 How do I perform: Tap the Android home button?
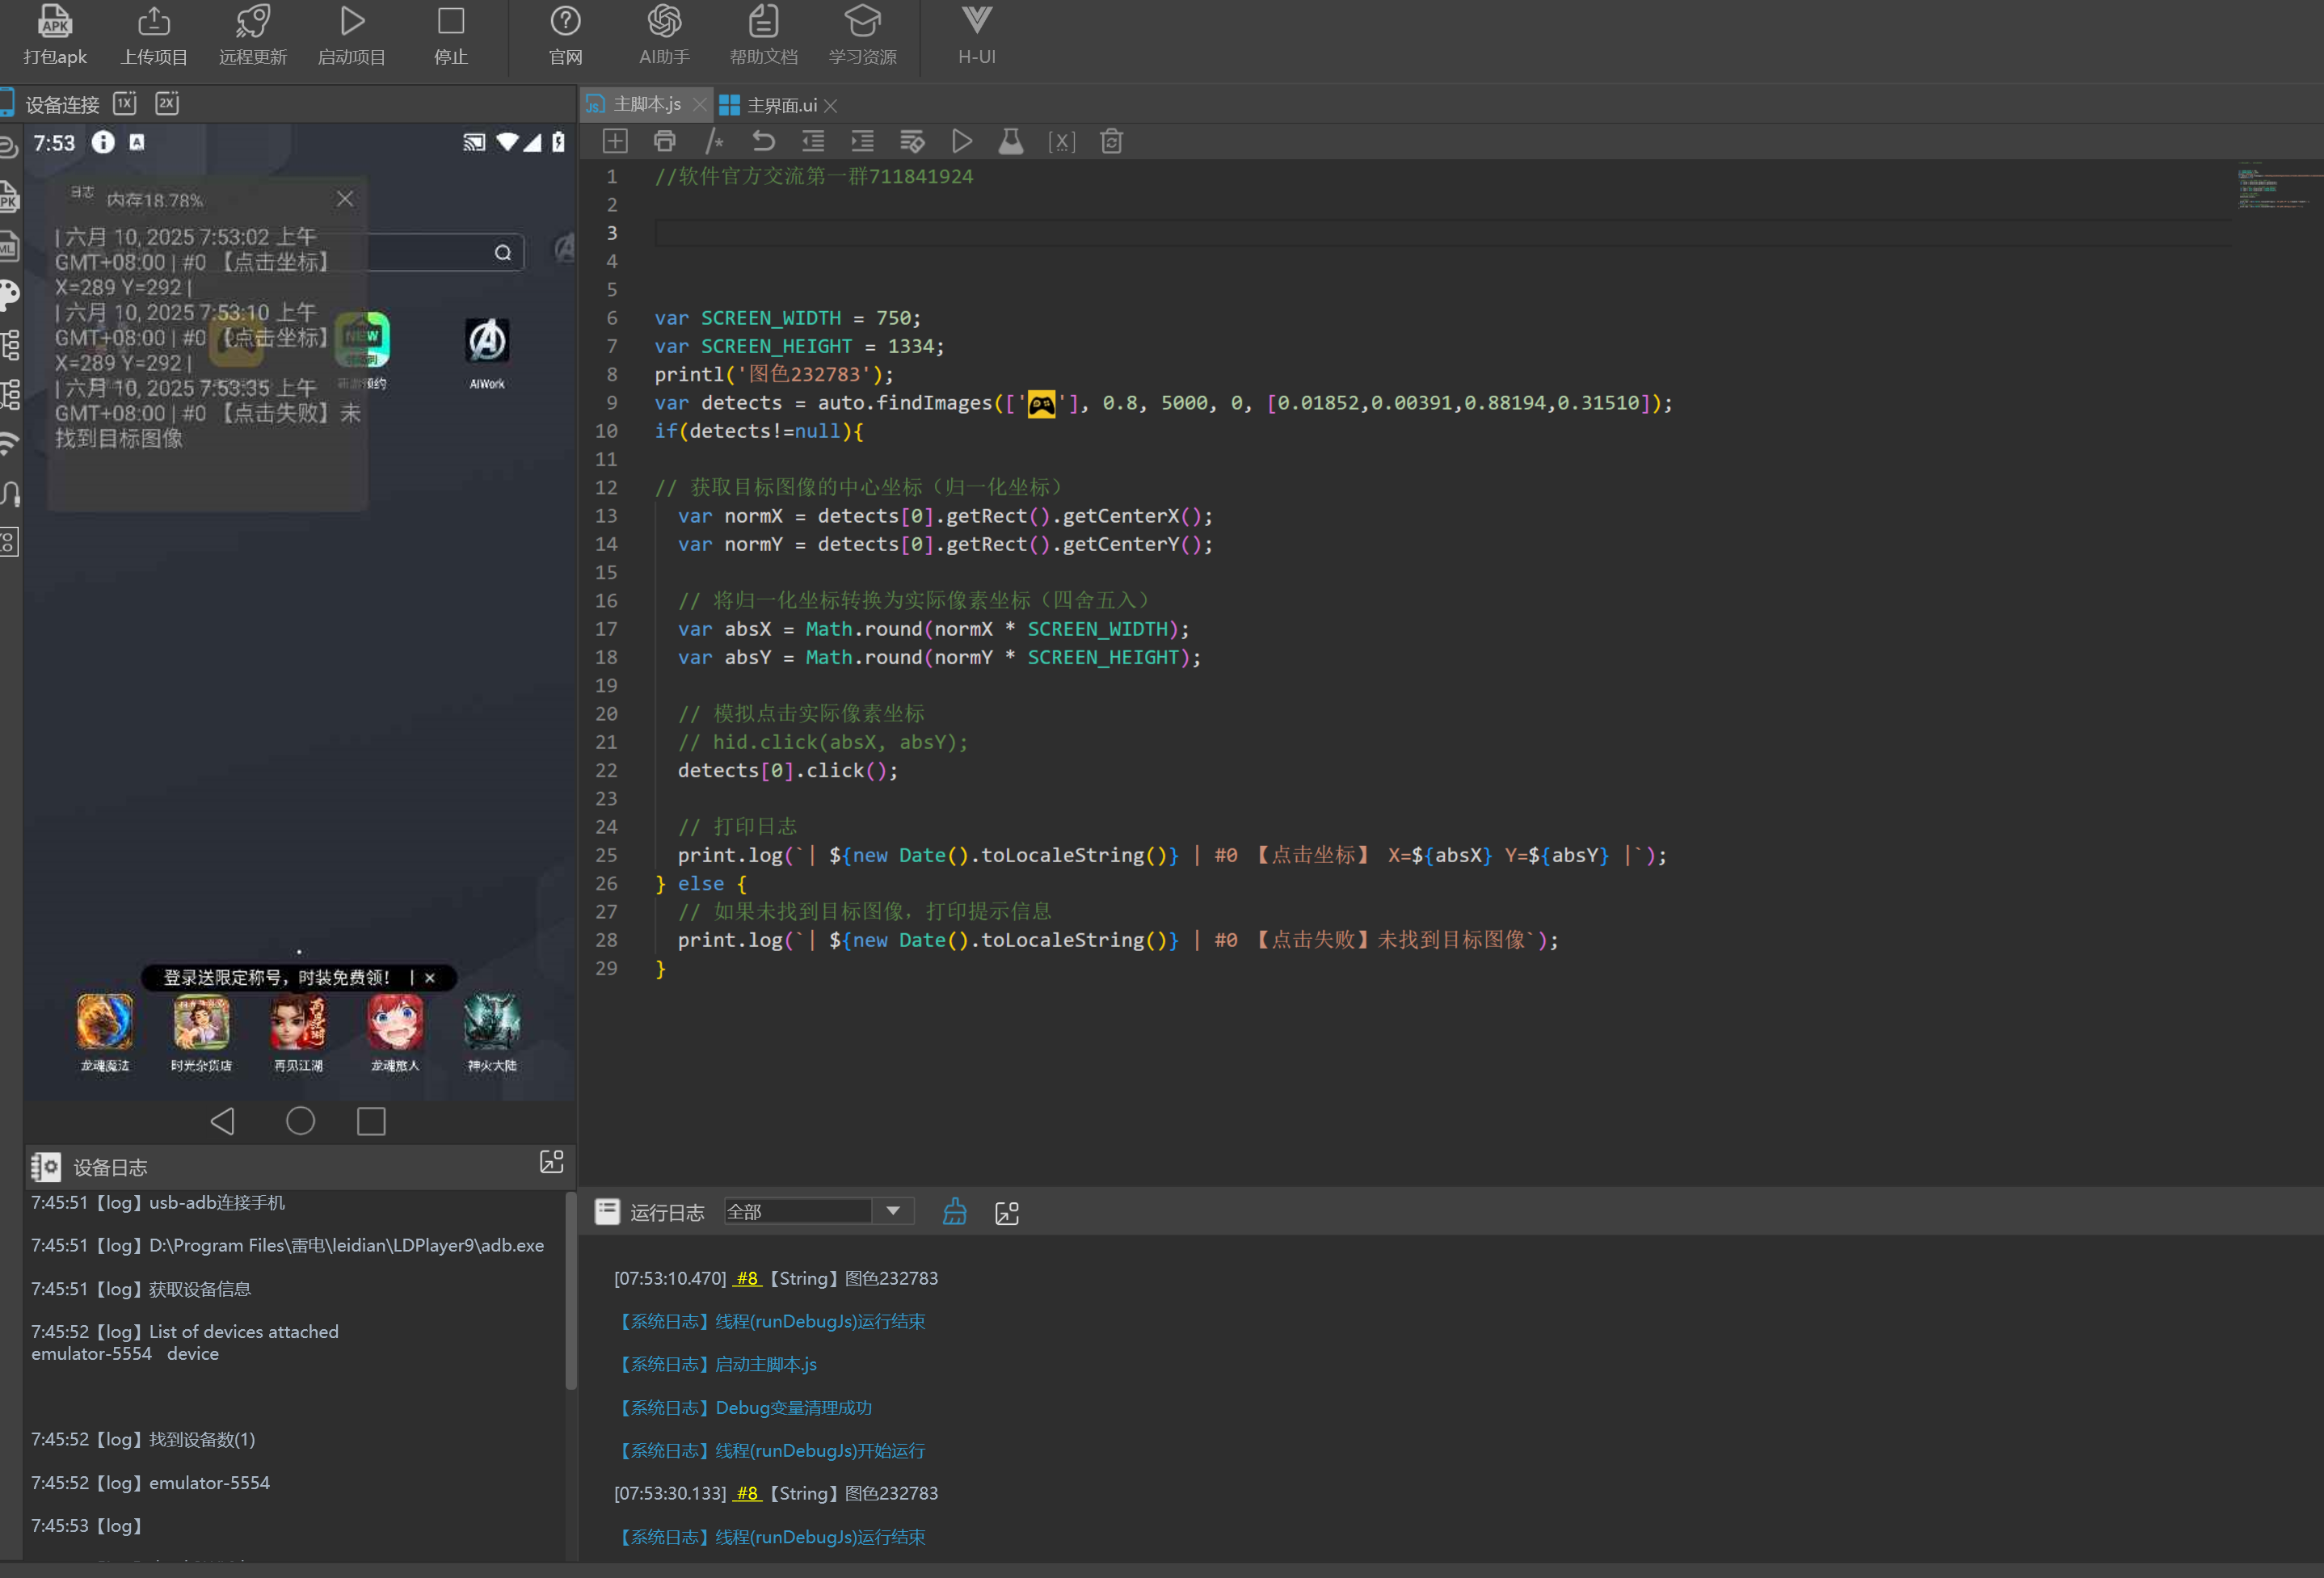(300, 1121)
